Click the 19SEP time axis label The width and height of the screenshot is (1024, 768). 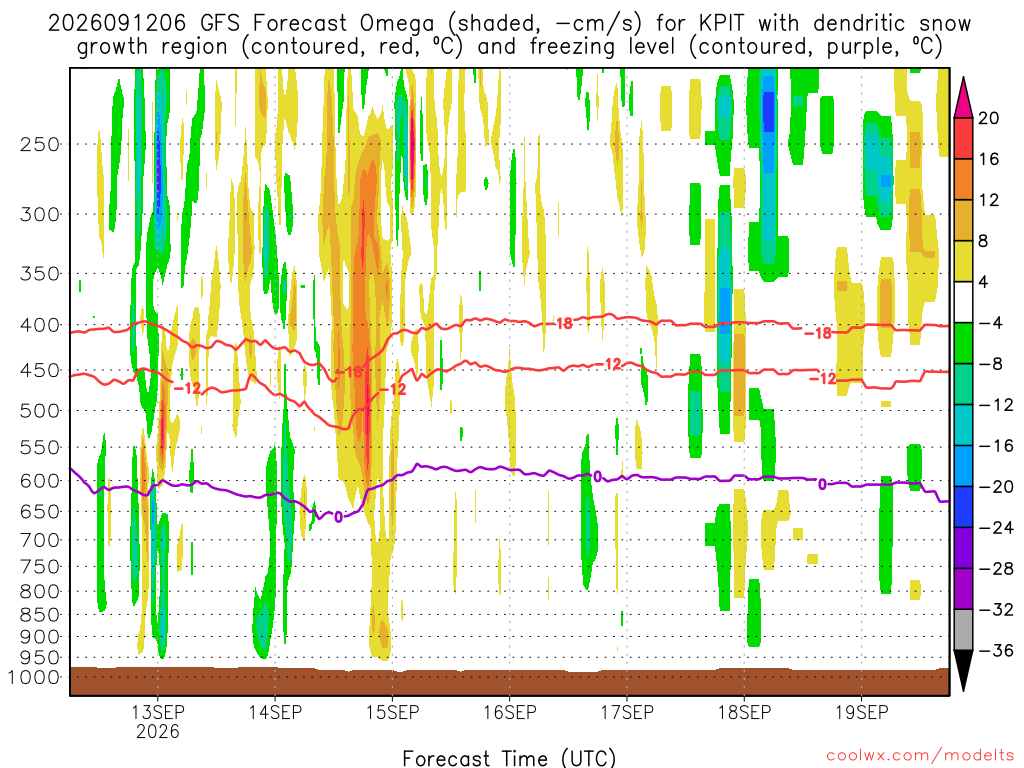click(x=861, y=712)
